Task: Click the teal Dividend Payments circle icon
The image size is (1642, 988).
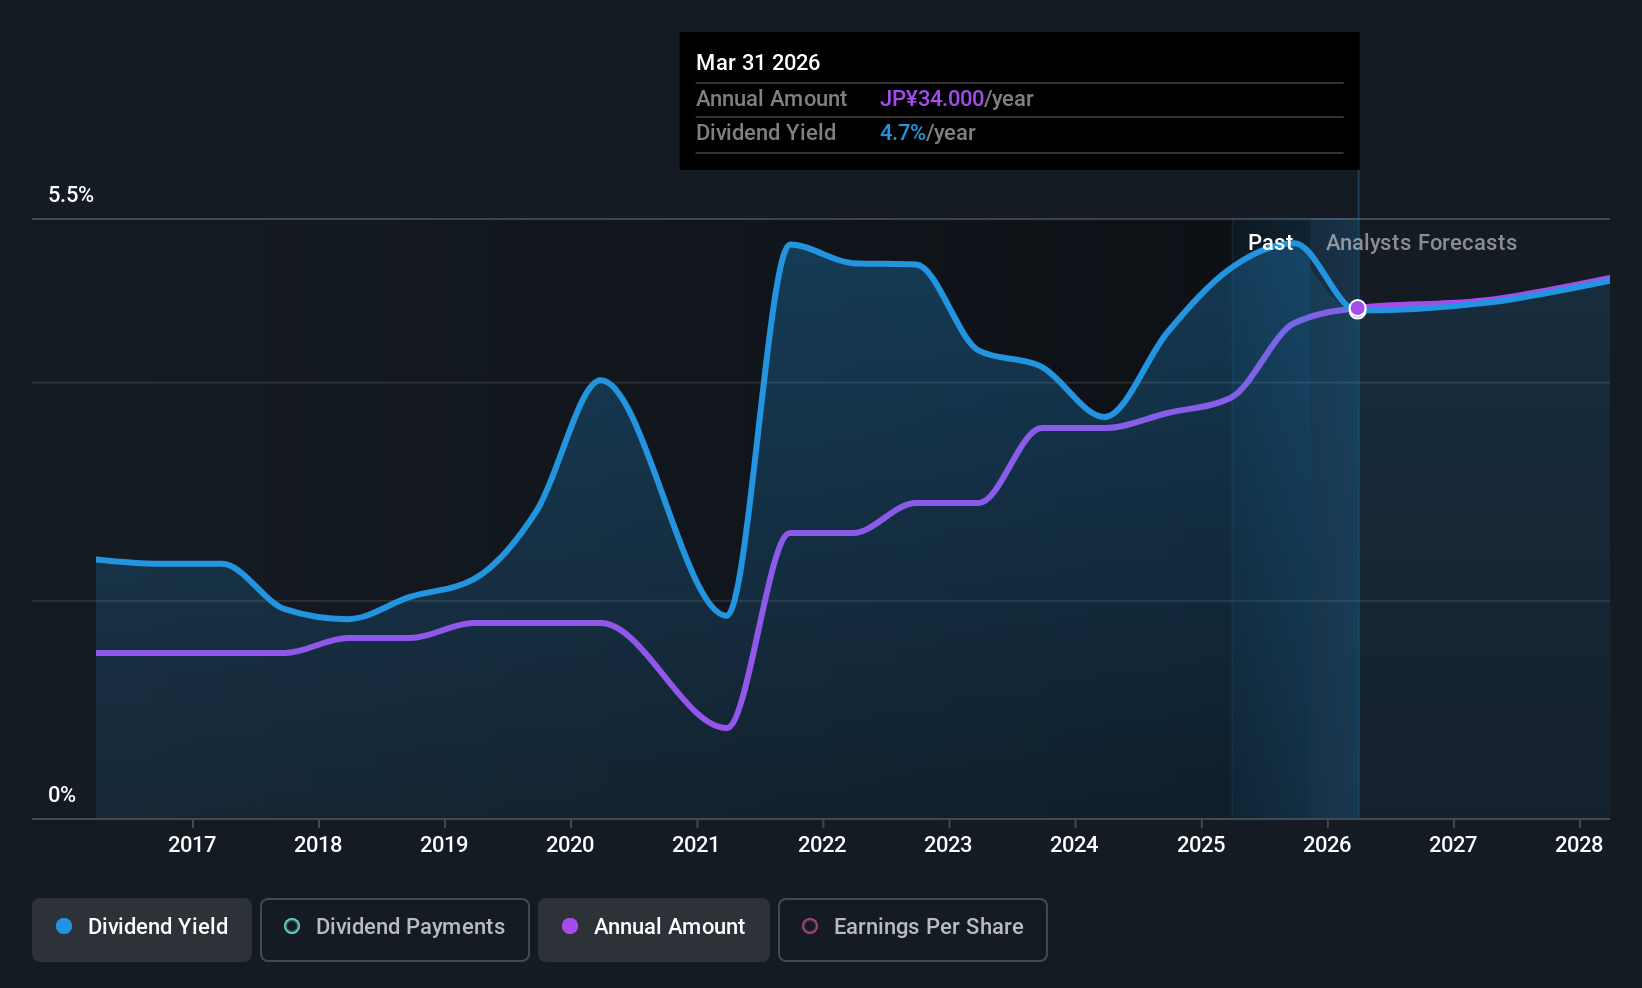Action: coord(291,927)
